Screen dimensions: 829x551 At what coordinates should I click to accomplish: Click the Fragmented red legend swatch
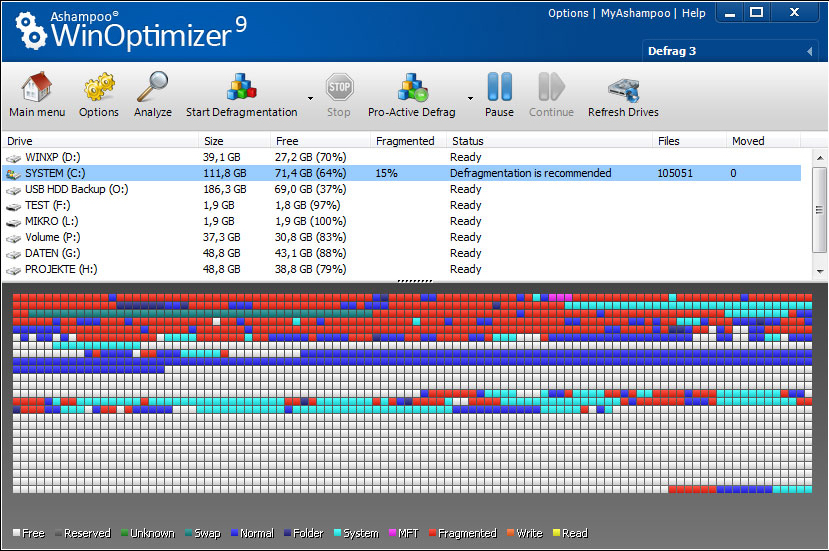tap(432, 533)
